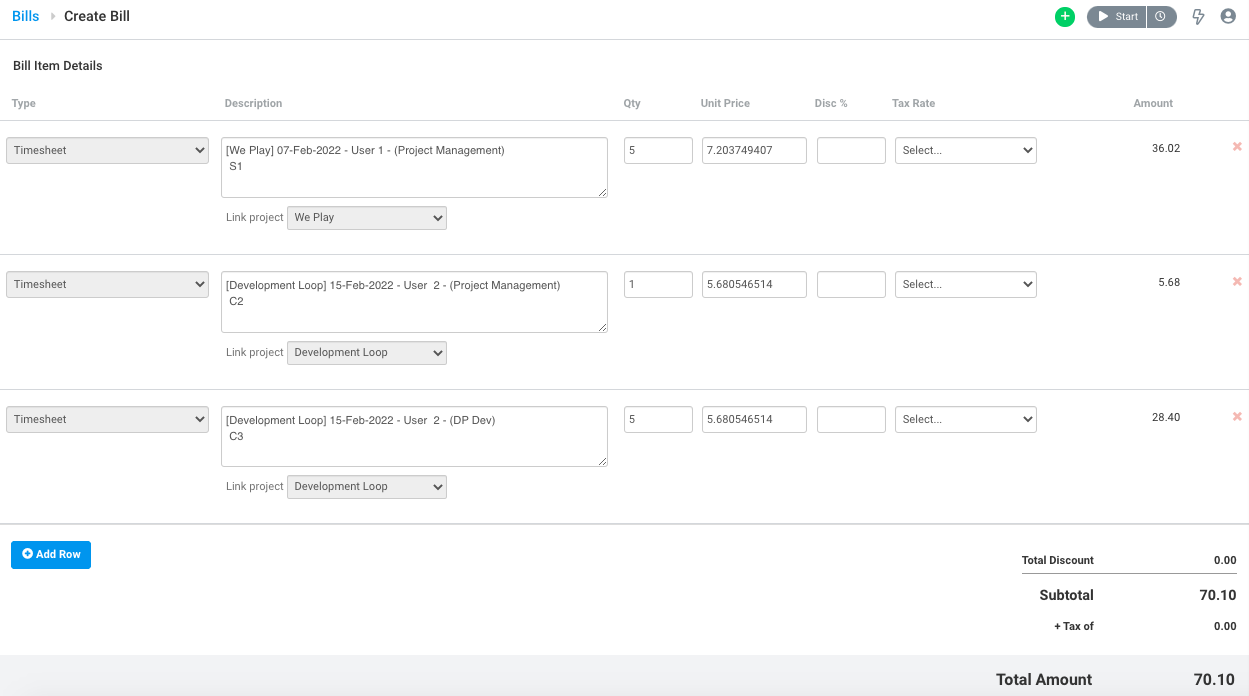Screen dimensions: 1249x696
Task: Click the amount 5.68
Action: click(x=1169, y=282)
